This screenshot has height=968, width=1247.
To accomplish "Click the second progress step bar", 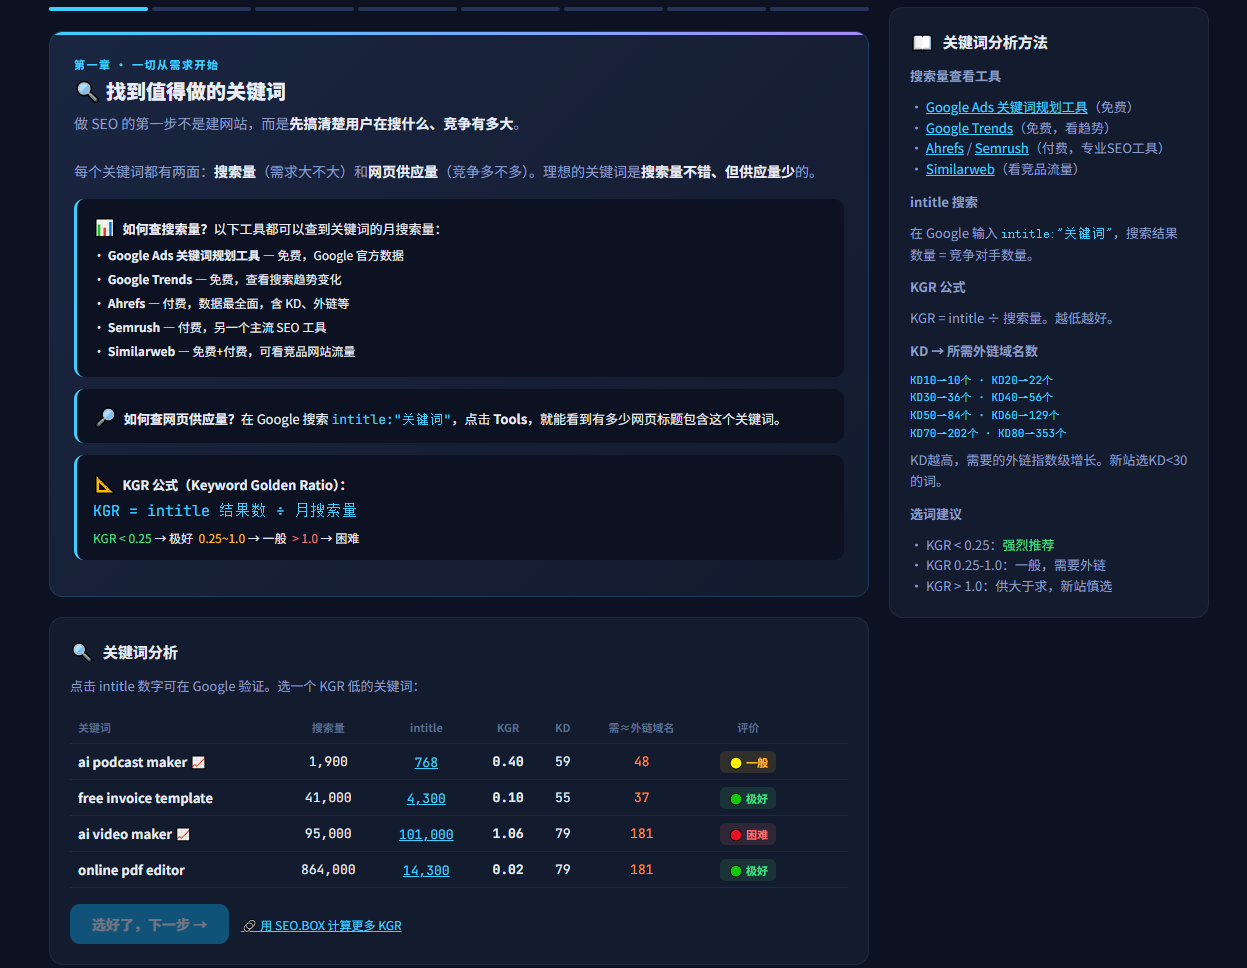I will 201,9.
